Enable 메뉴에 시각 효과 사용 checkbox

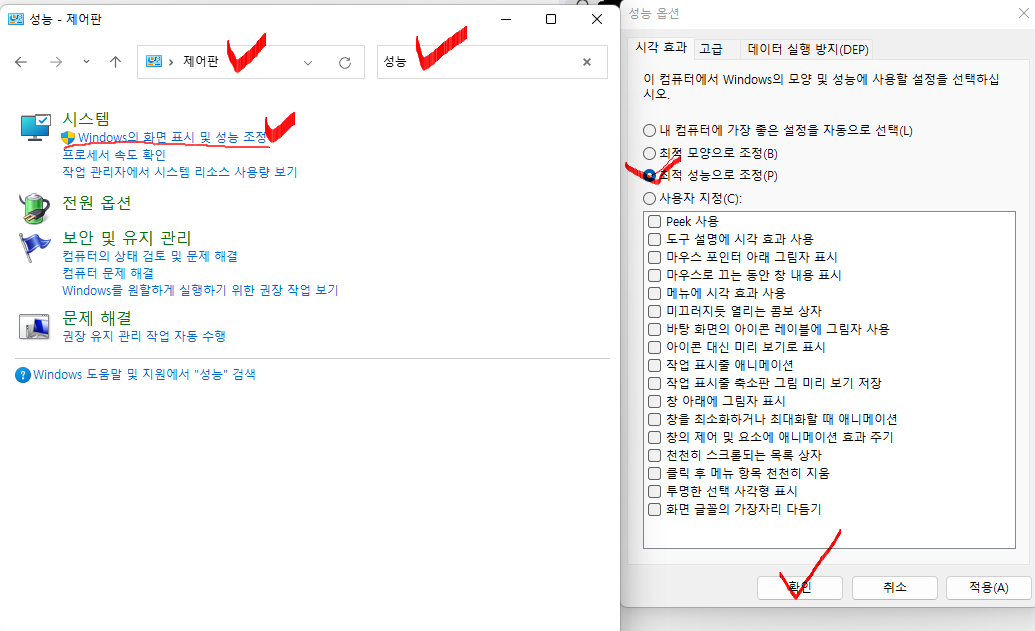tap(654, 293)
